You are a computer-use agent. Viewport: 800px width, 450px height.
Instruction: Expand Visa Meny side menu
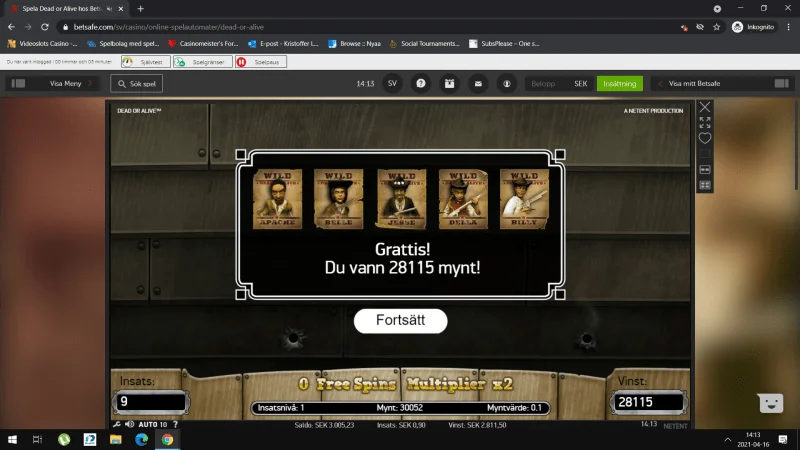click(x=71, y=84)
